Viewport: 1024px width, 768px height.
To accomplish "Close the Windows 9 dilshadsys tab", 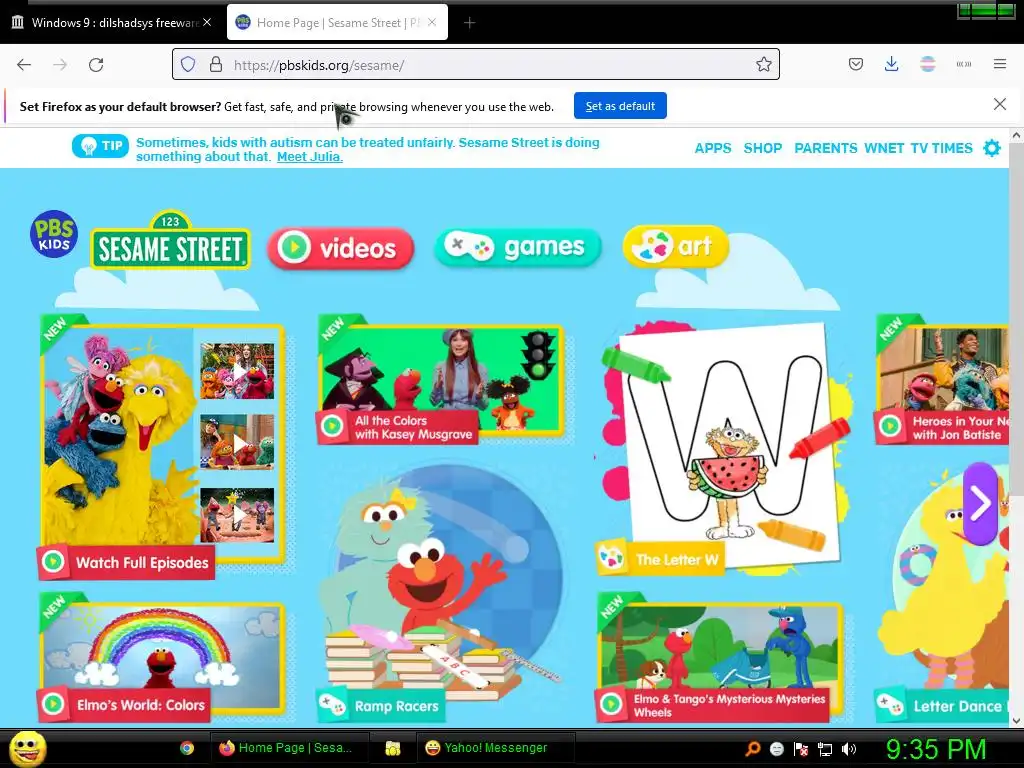I will [207, 22].
